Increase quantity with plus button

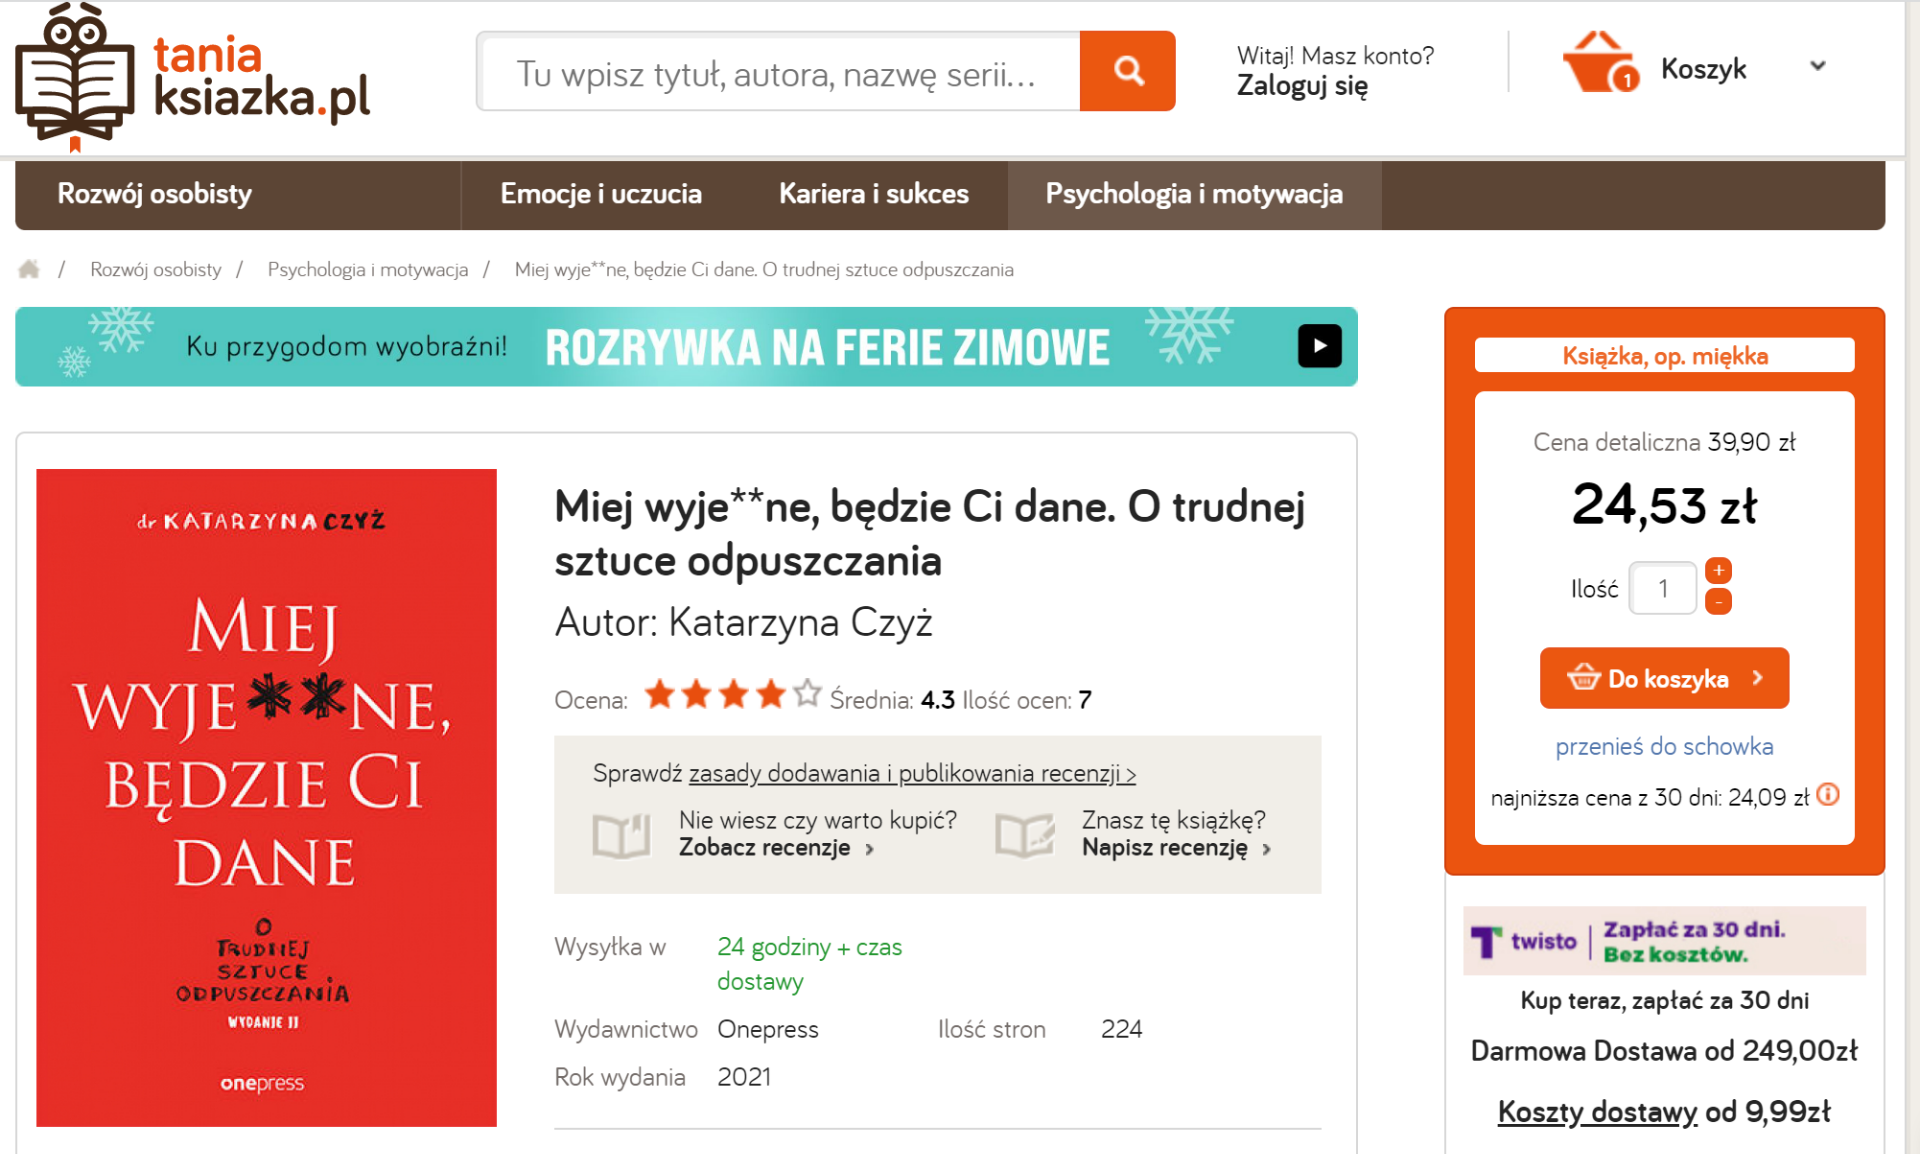[1718, 571]
